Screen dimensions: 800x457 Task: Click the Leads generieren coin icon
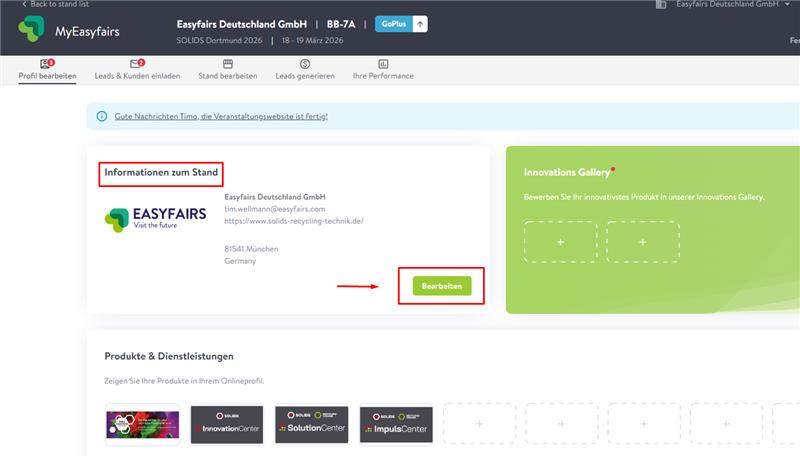[305, 64]
